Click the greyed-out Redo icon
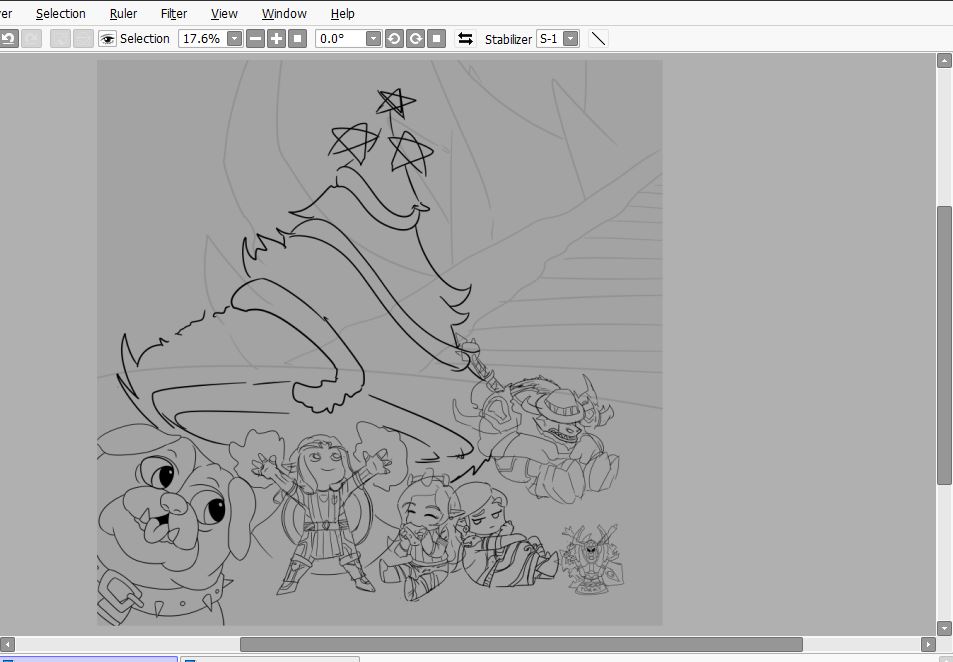Screen dimensions: 953x662 click(31, 39)
